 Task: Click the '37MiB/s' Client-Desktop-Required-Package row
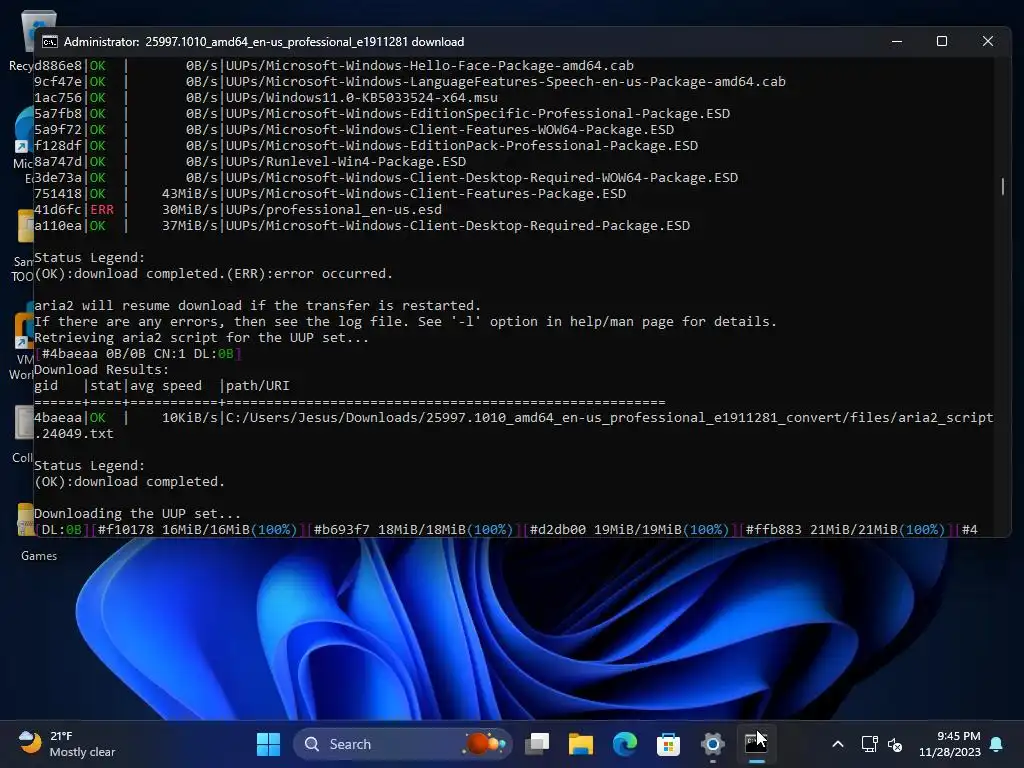click(362, 225)
